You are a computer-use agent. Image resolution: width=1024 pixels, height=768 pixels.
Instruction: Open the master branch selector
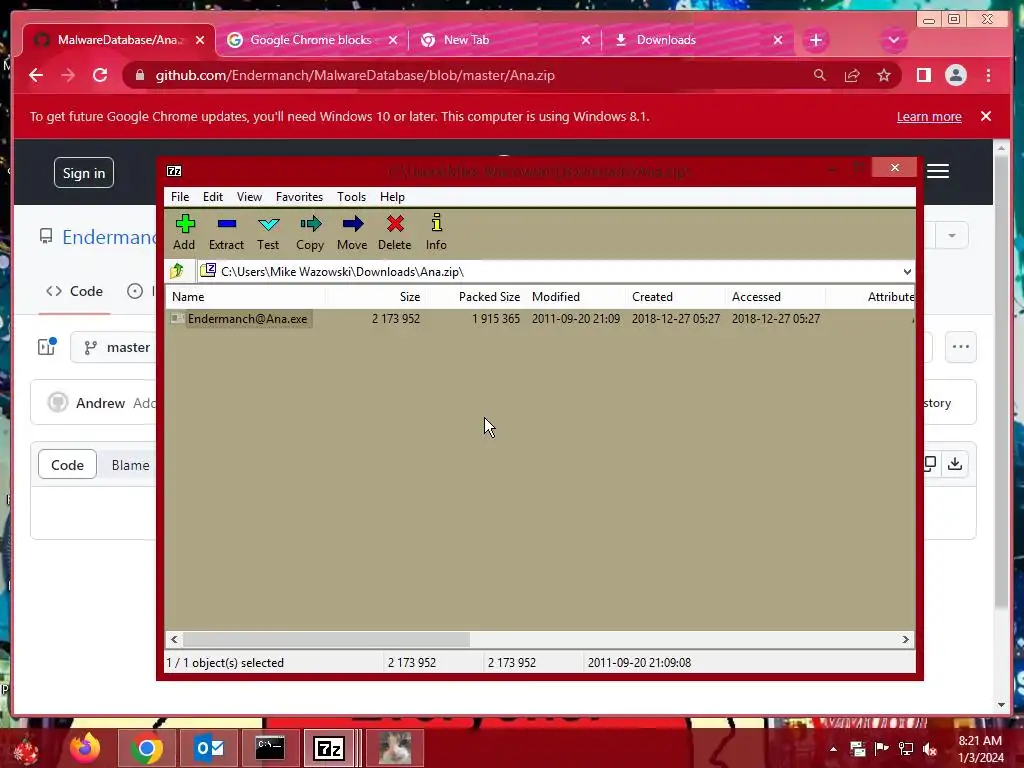(x=118, y=347)
